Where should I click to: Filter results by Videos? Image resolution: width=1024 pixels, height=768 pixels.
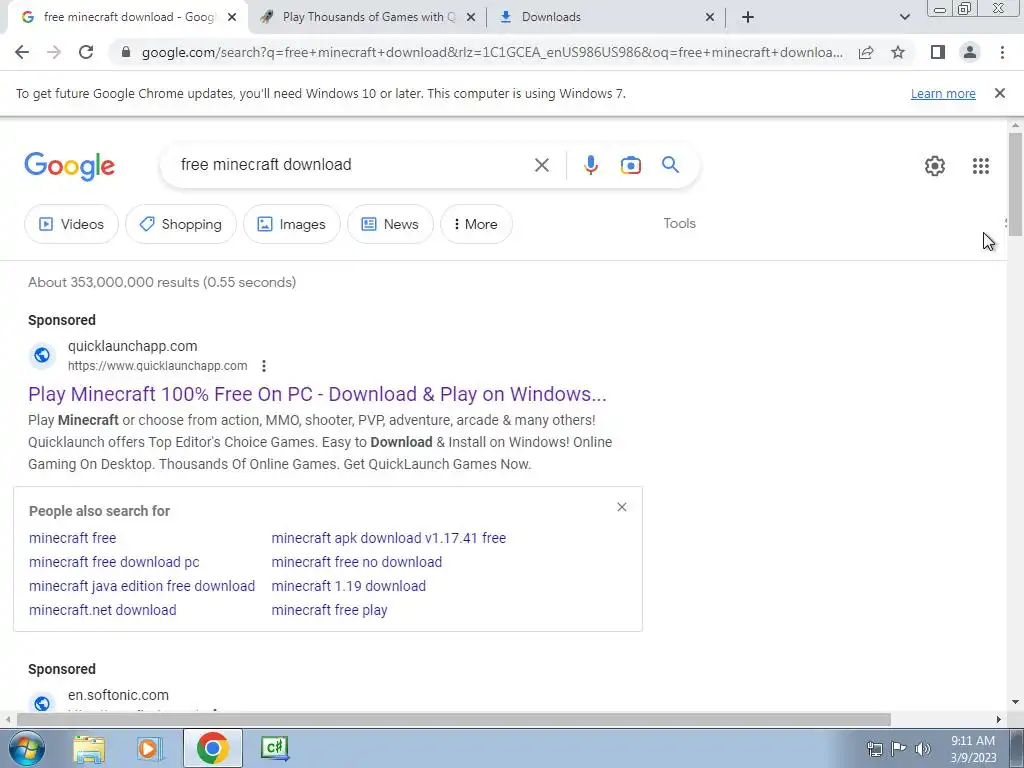[x=71, y=224]
